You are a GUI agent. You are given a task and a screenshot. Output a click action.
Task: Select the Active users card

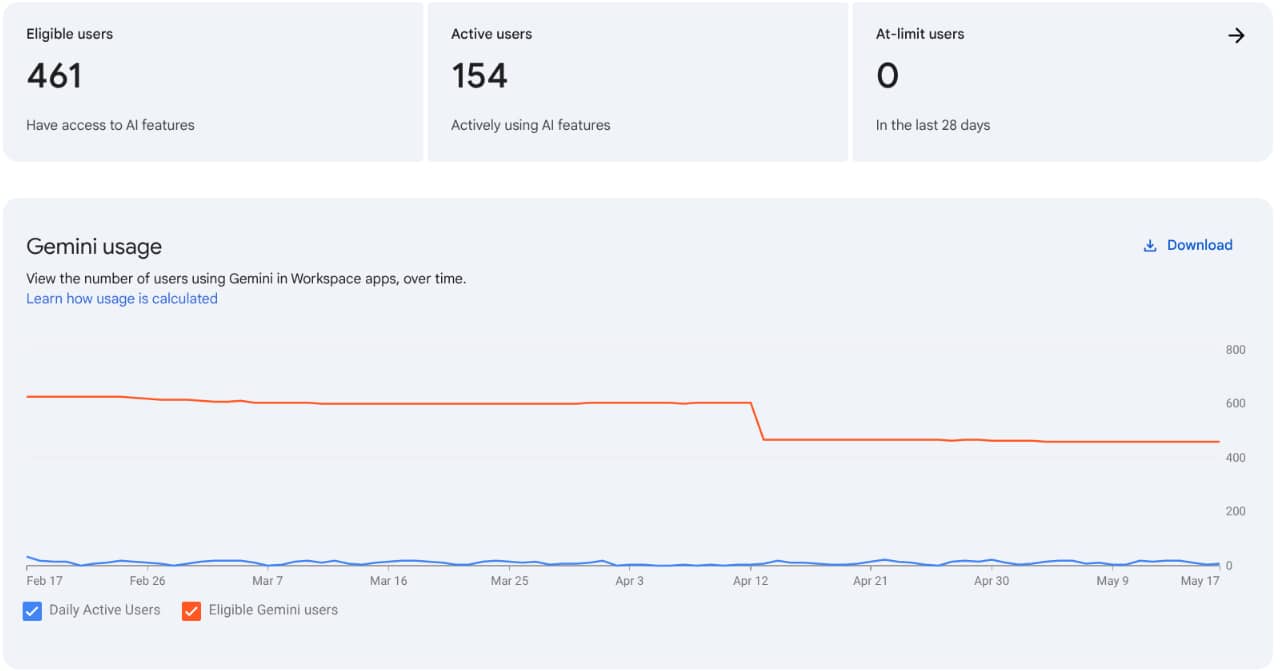(x=638, y=81)
